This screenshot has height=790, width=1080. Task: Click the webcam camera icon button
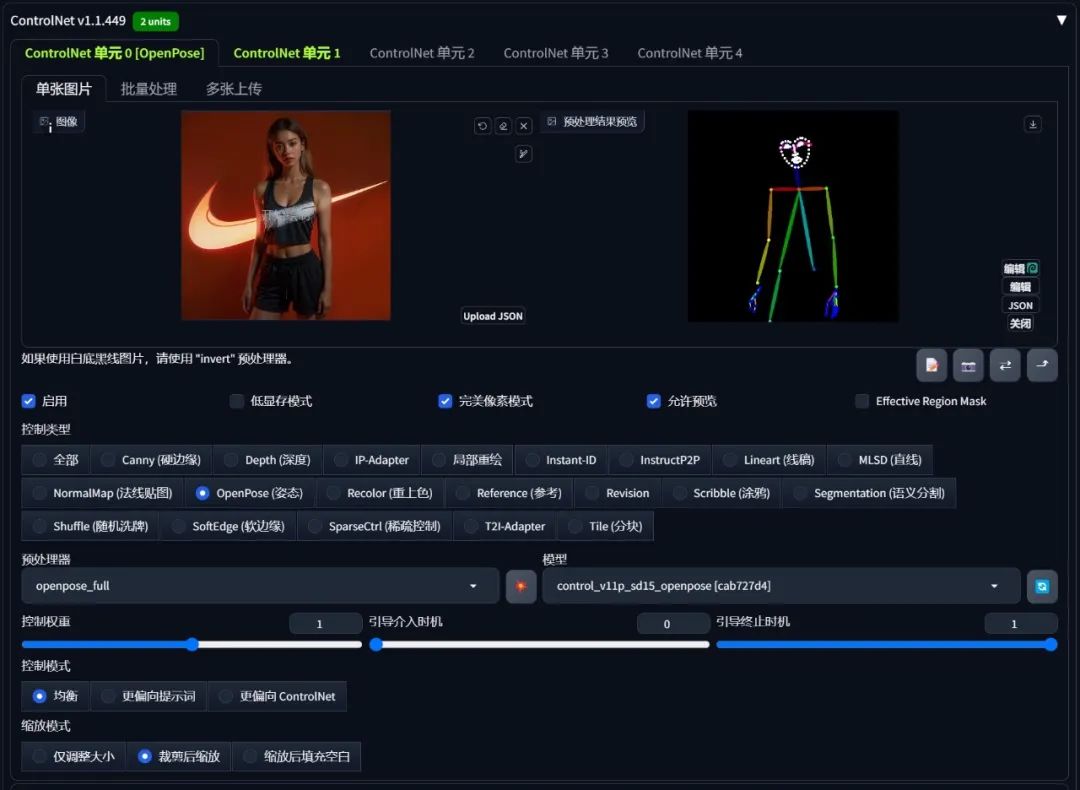(968, 365)
